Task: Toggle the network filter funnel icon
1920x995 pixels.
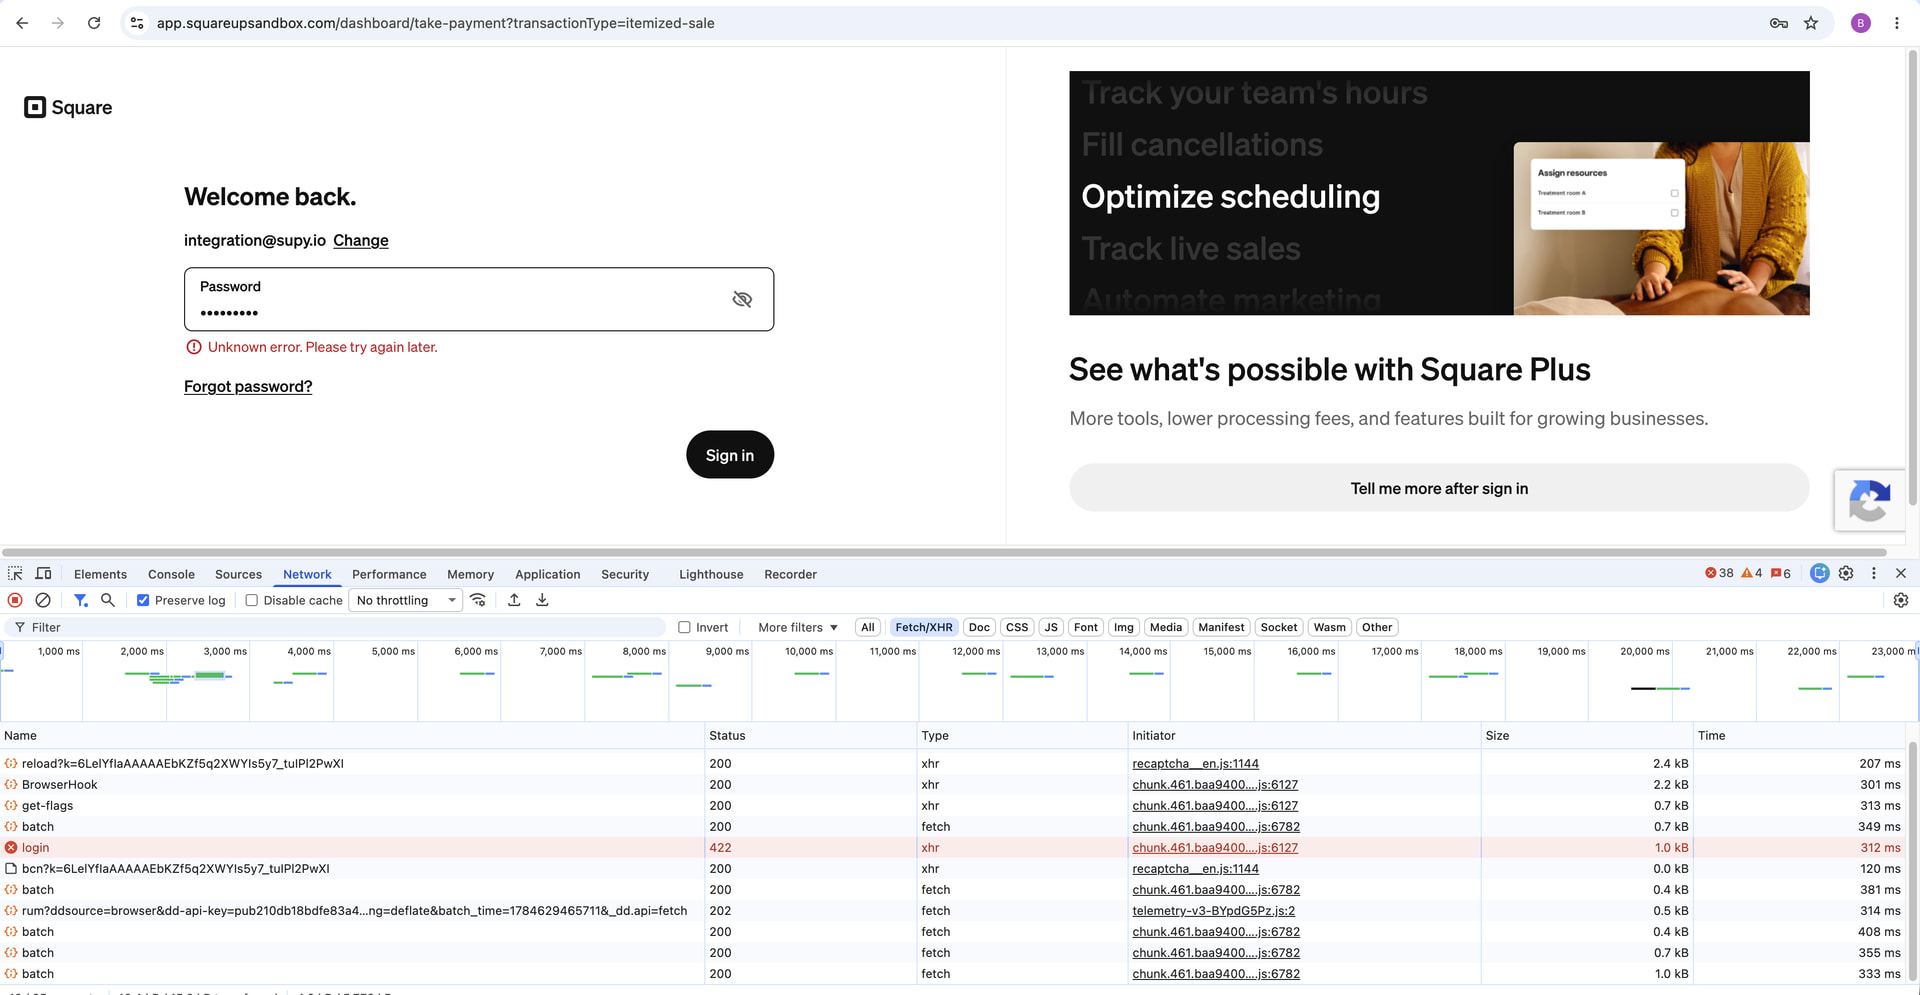Action: [80, 600]
